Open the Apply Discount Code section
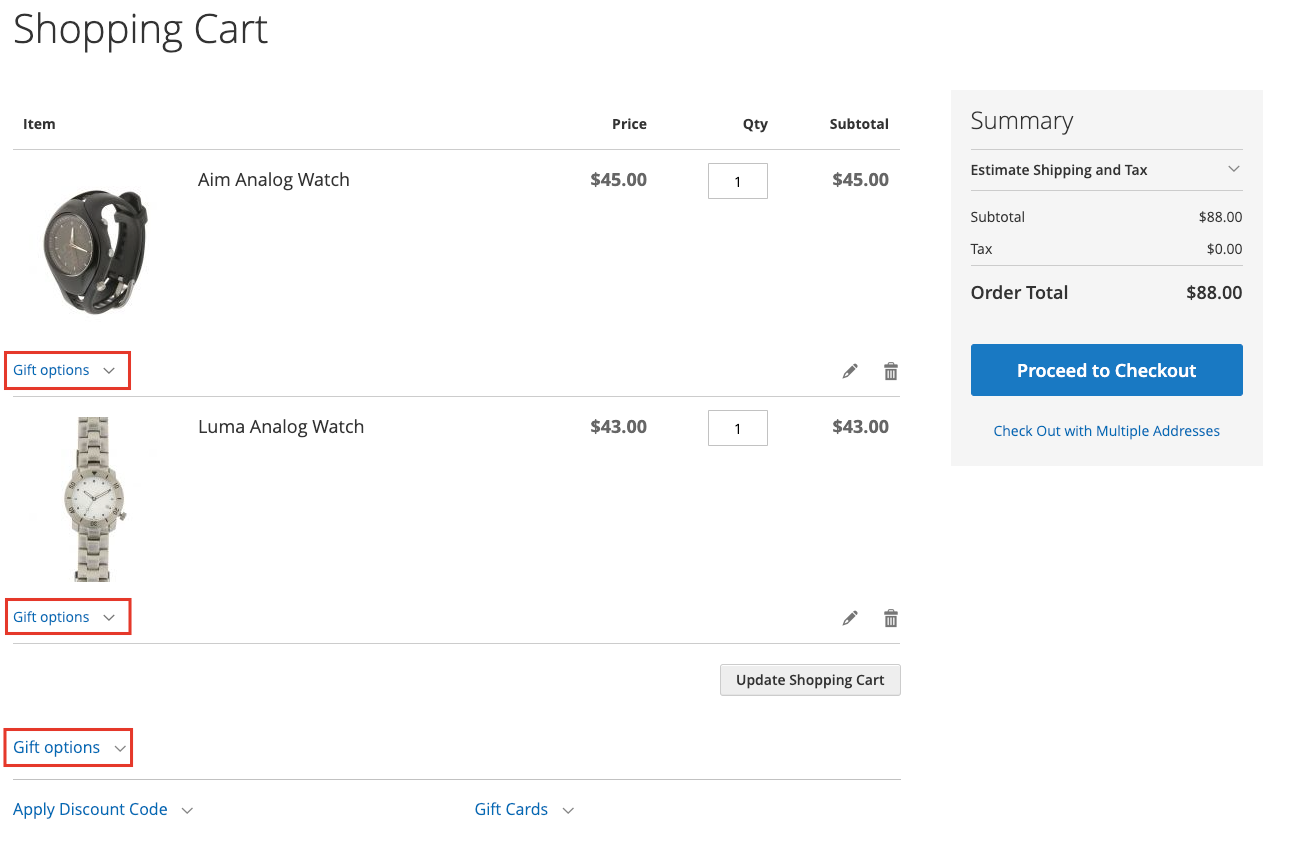 click(90, 809)
